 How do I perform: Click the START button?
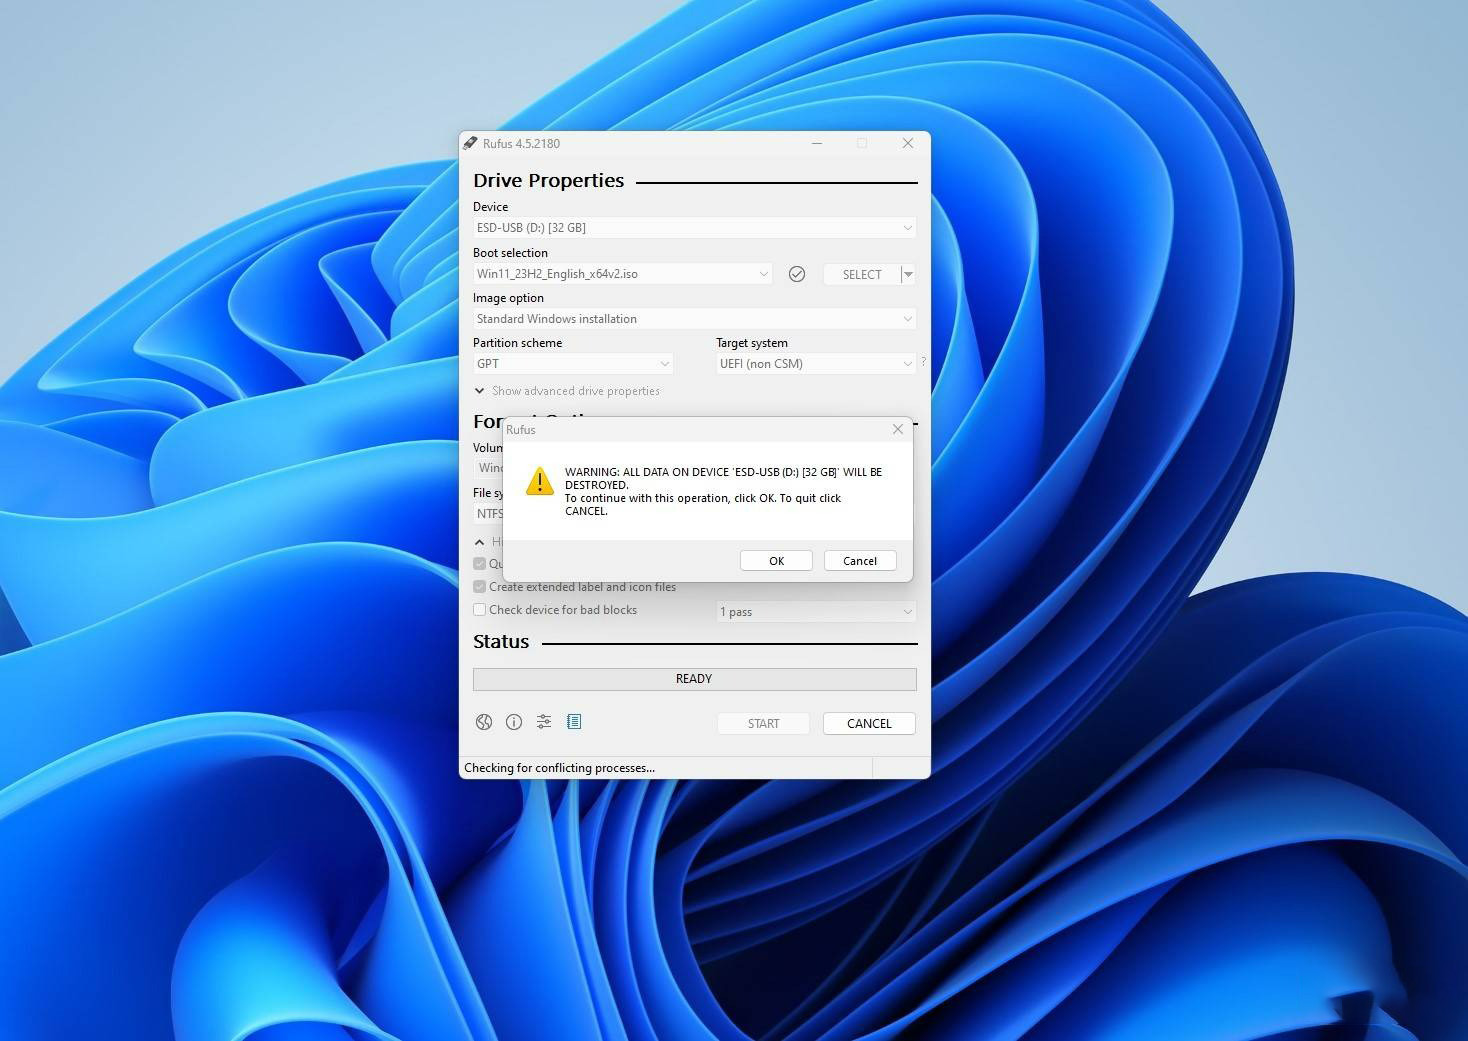pyautogui.click(x=763, y=724)
